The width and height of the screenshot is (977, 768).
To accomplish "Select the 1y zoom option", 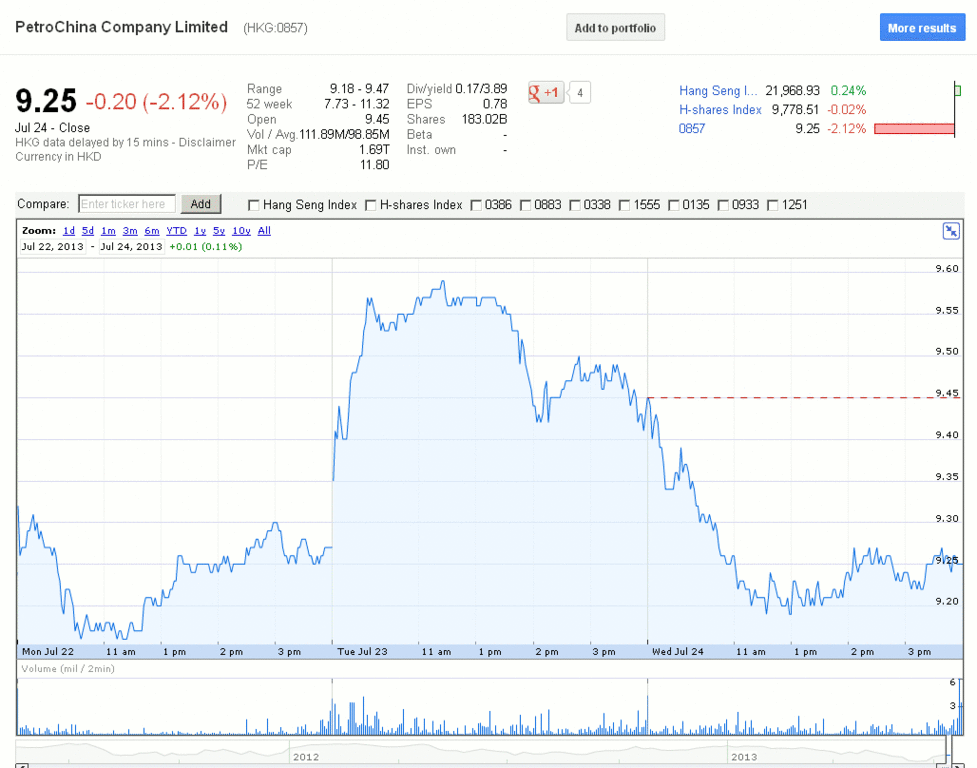I will tap(200, 230).
